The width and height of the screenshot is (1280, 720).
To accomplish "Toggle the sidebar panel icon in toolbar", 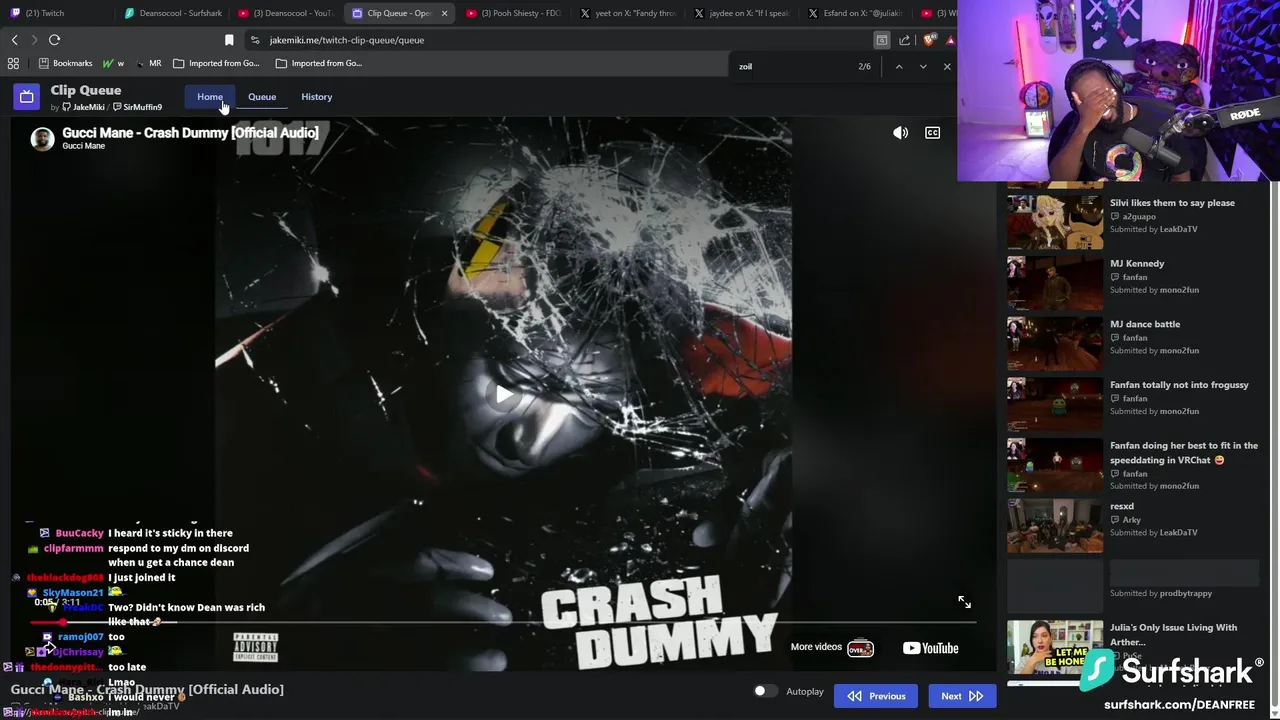I will point(881,40).
